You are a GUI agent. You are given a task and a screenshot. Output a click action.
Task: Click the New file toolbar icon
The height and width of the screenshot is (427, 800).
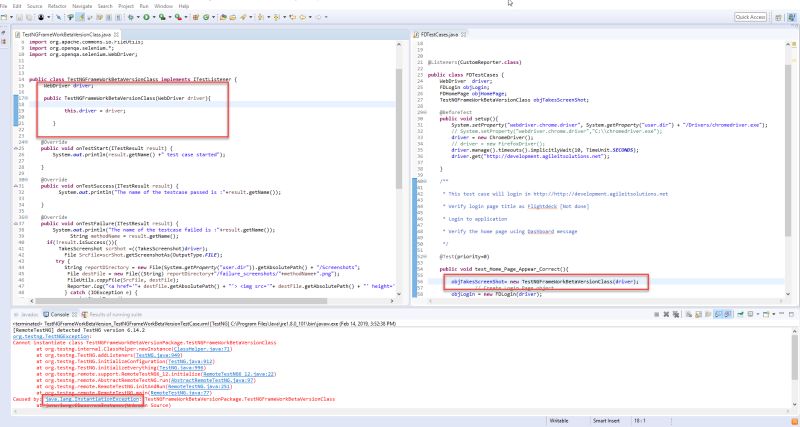pyautogui.click(x=4, y=17)
